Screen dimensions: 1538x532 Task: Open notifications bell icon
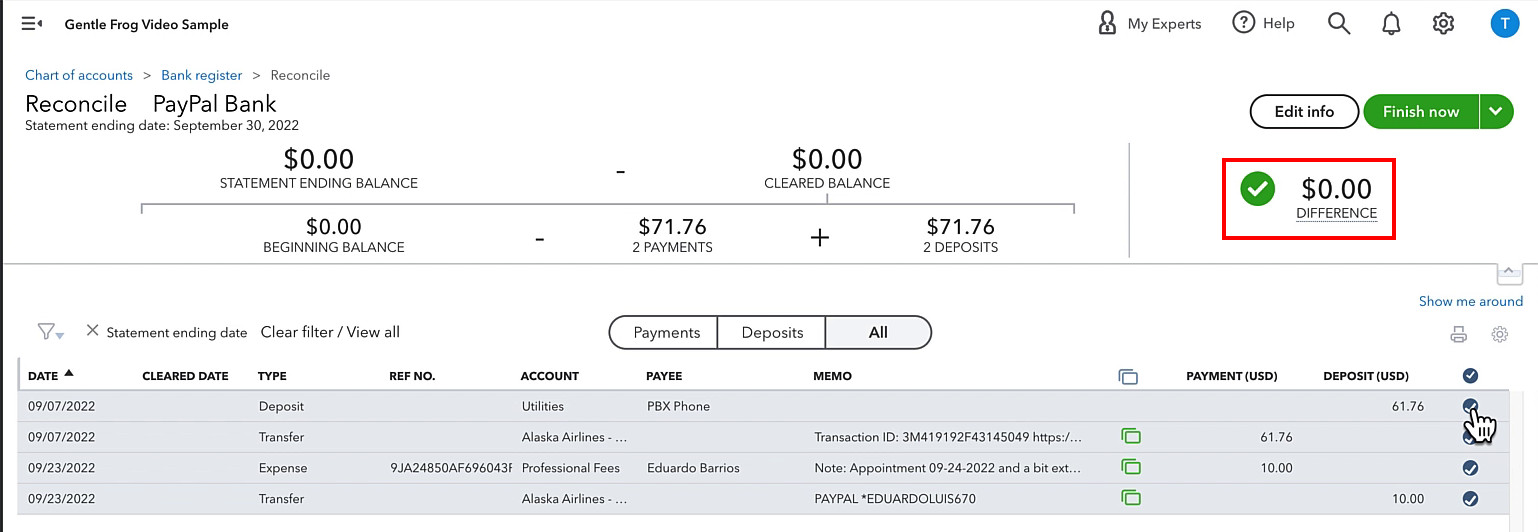click(1391, 24)
